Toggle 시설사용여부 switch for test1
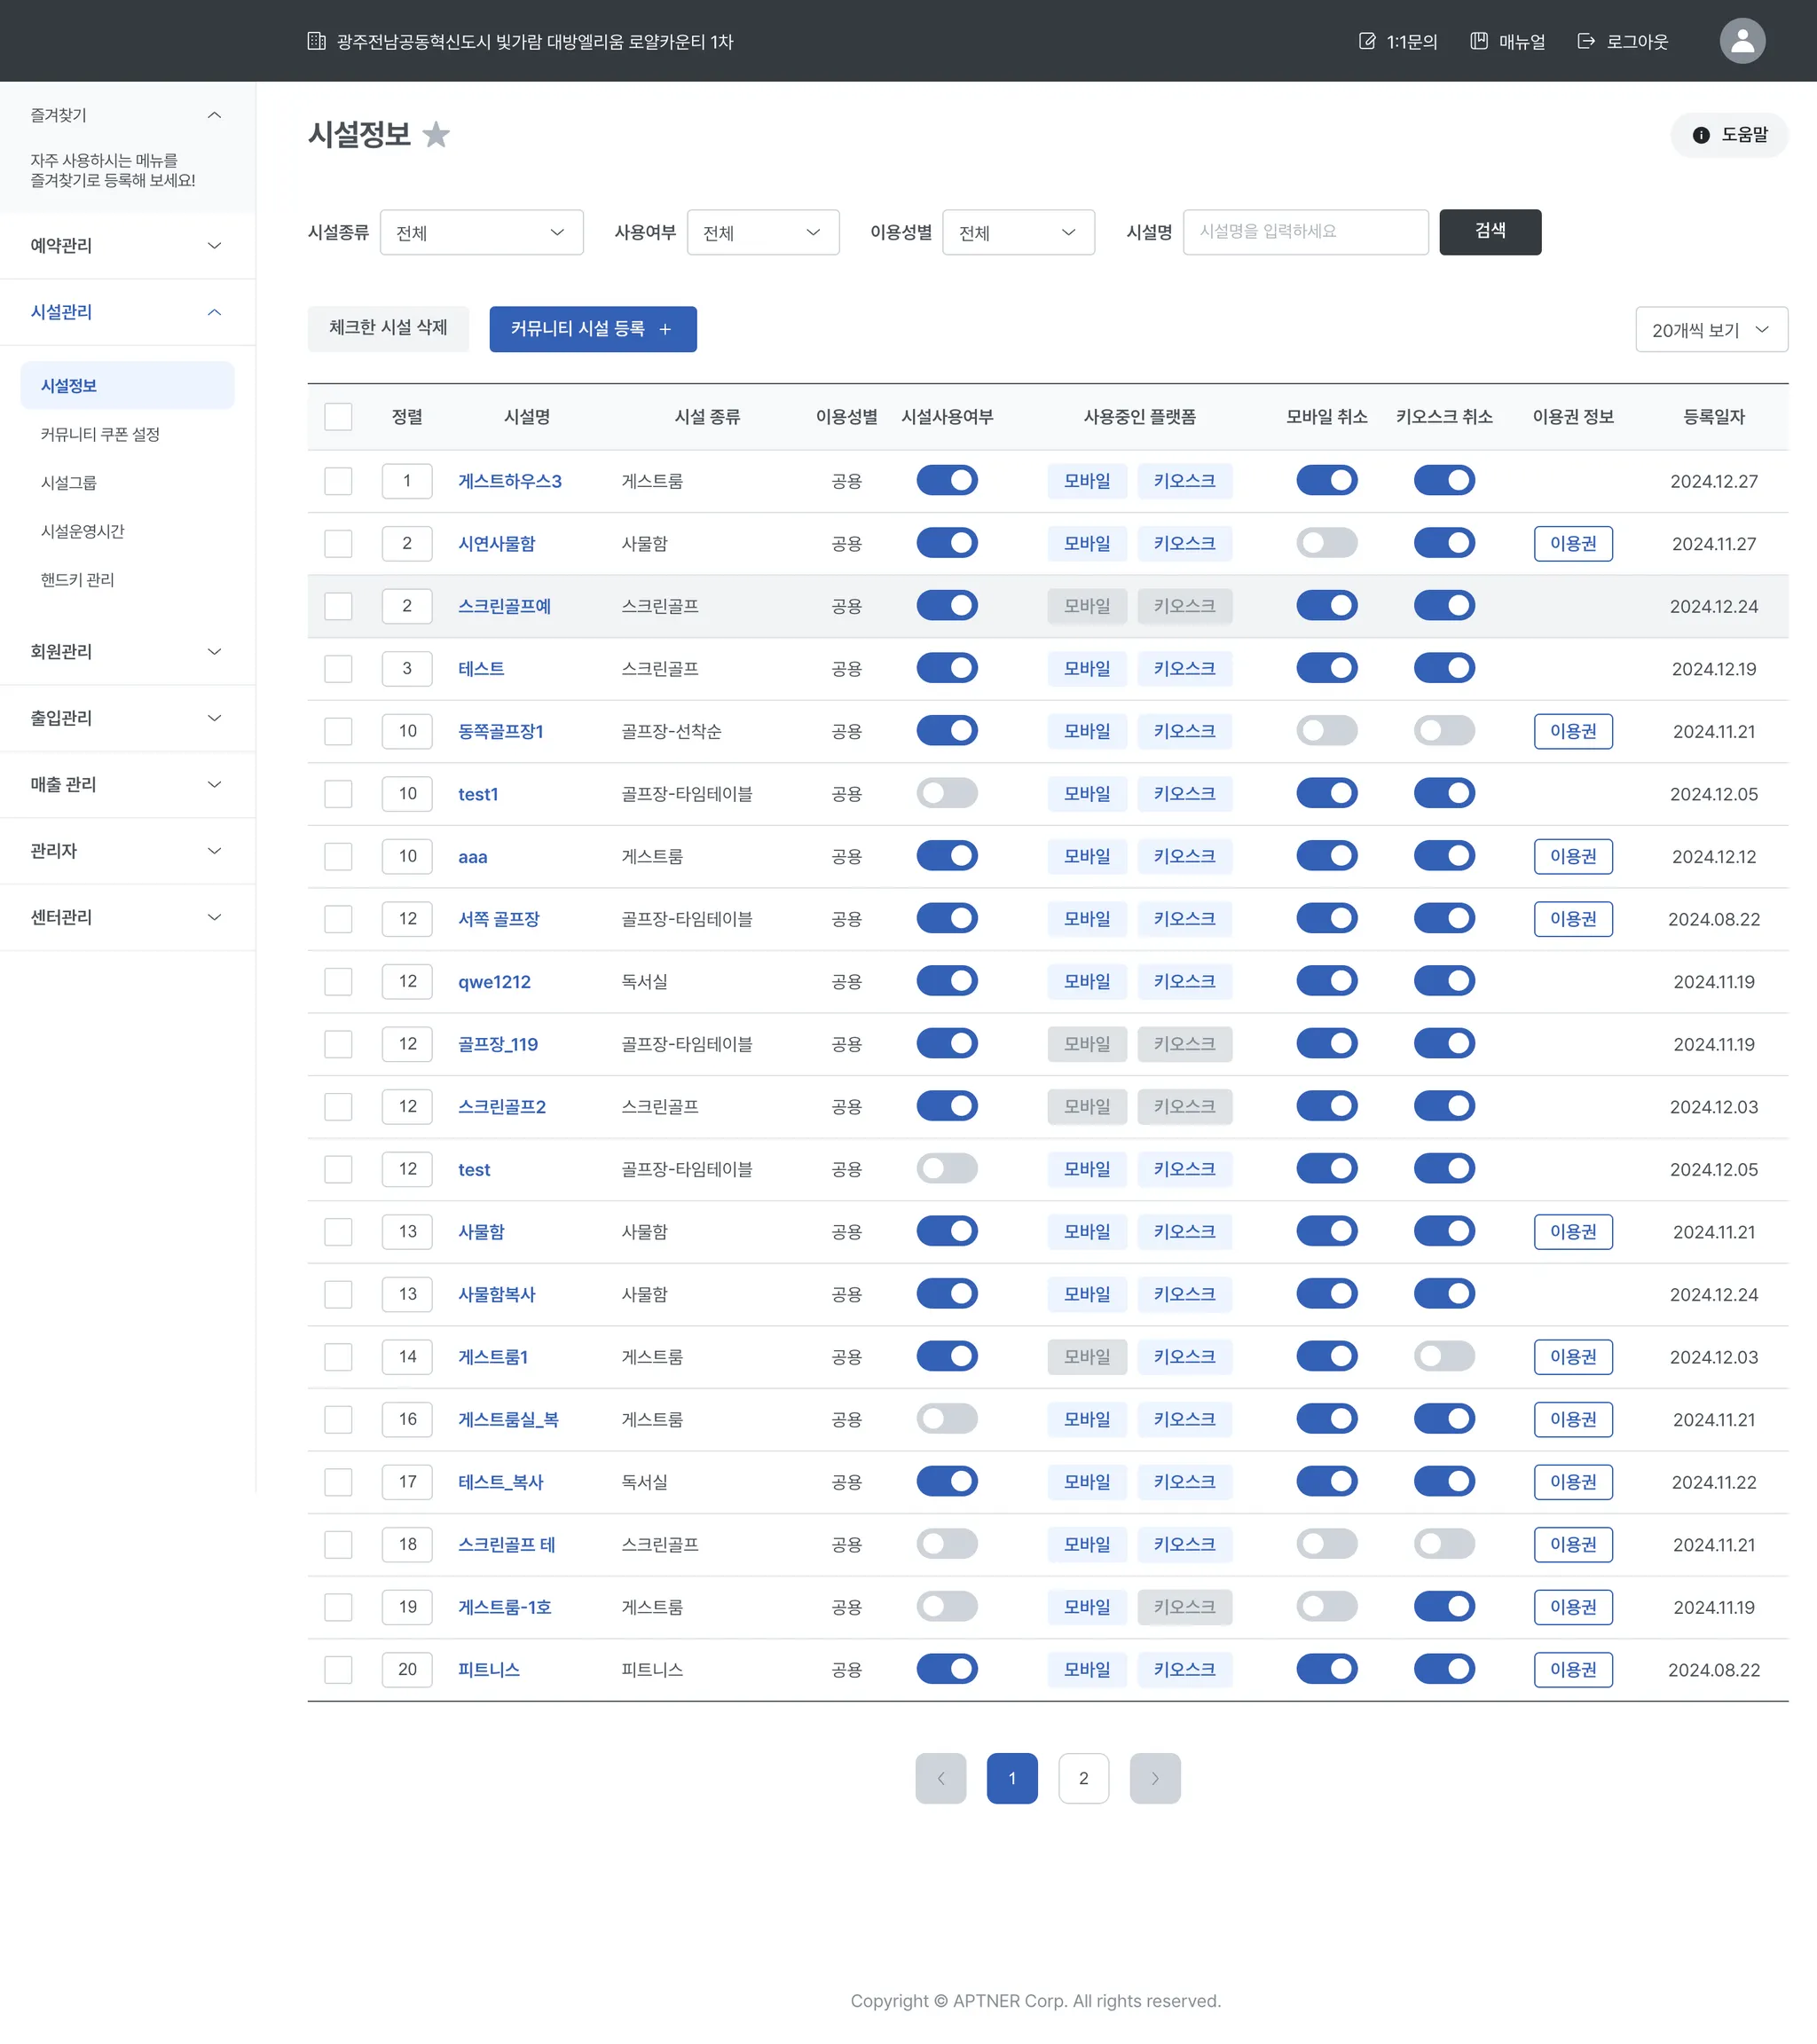The width and height of the screenshot is (1817, 2044). point(946,794)
